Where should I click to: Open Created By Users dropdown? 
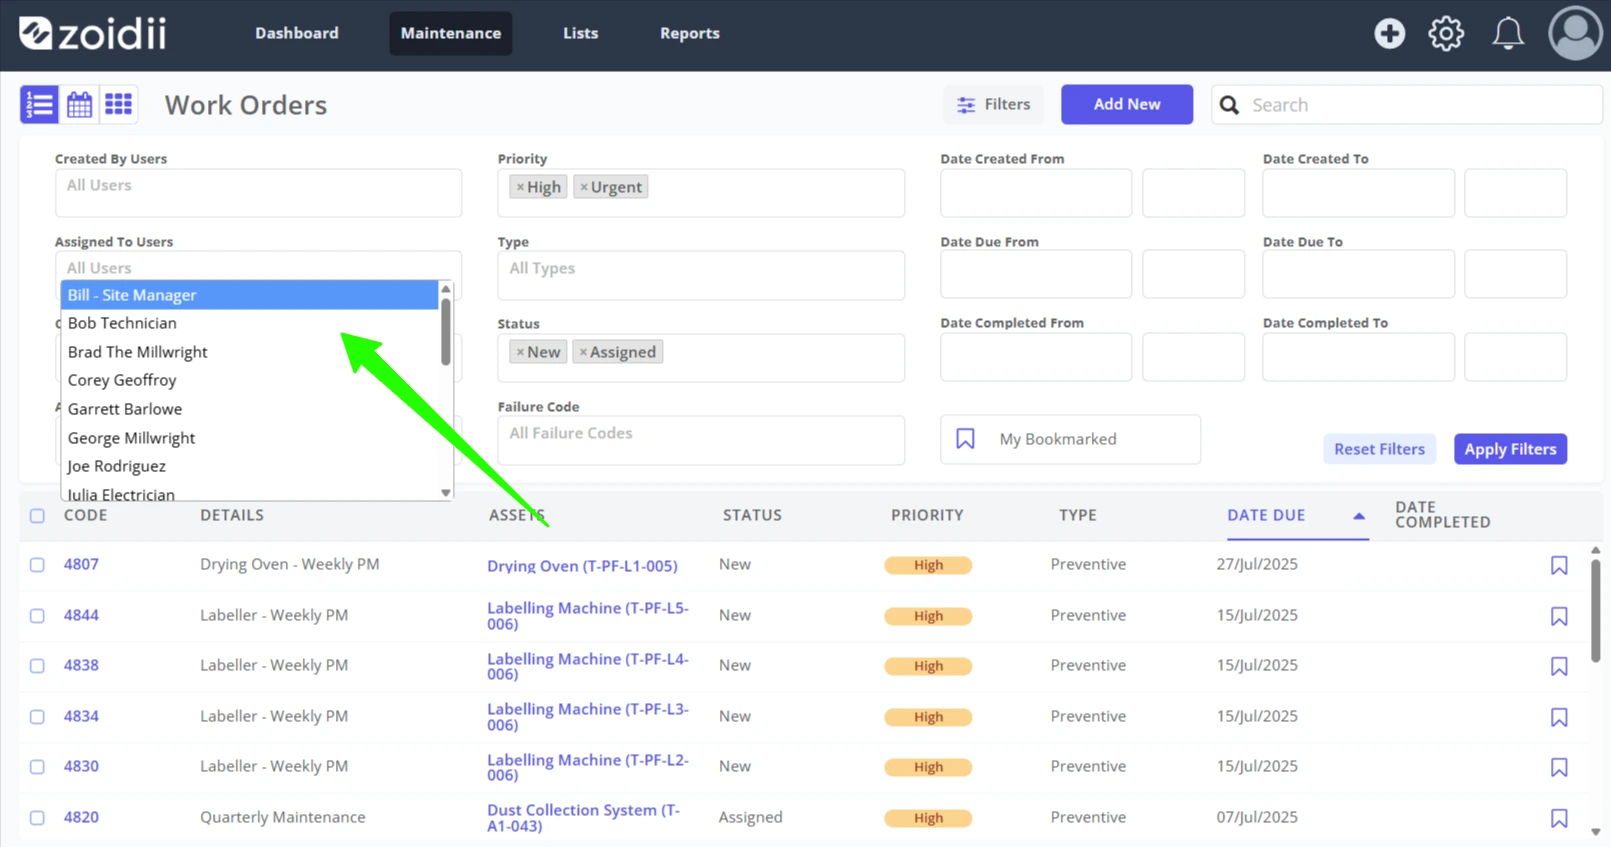pyautogui.click(x=258, y=192)
